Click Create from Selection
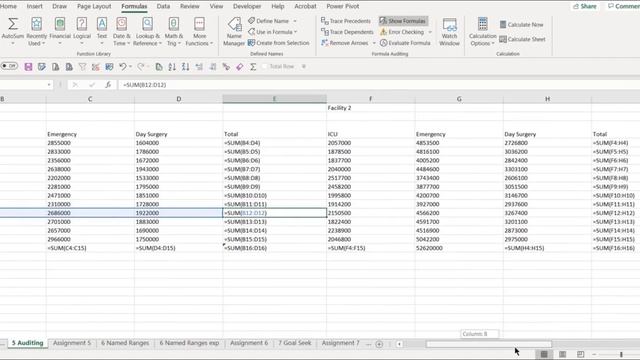 [278, 43]
